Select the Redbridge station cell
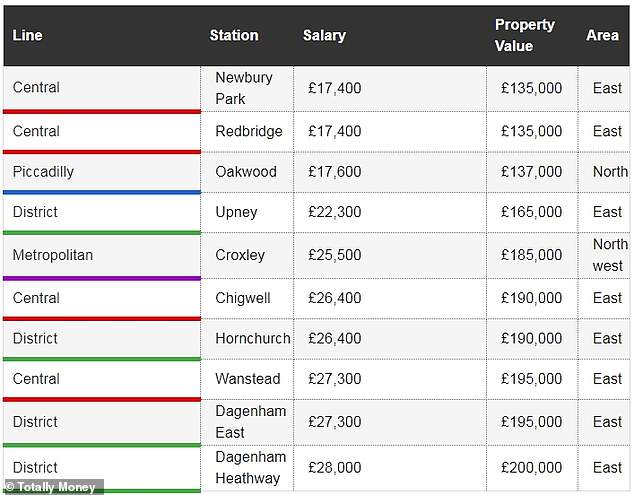This screenshot has width=634, height=495. tap(249, 131)
